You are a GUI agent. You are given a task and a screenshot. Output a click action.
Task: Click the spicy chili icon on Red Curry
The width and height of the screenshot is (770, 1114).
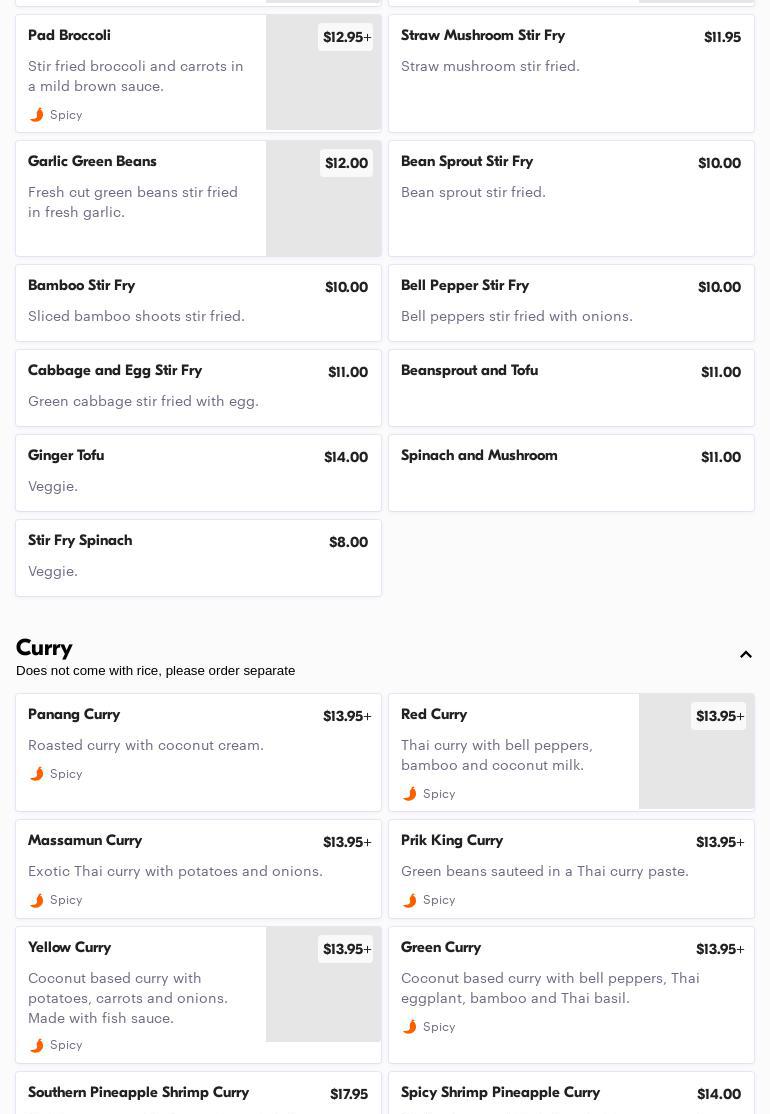tap(410, 794)
